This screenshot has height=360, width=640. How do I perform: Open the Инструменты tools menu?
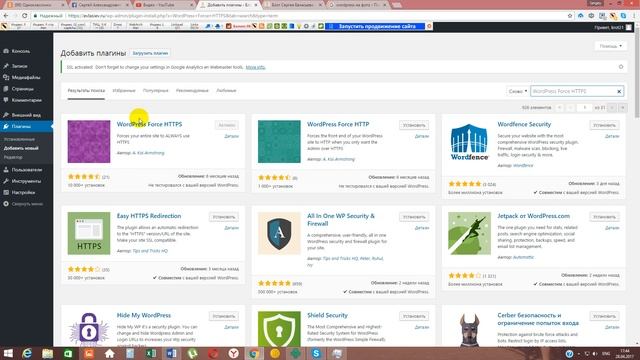tap(26, 181)
